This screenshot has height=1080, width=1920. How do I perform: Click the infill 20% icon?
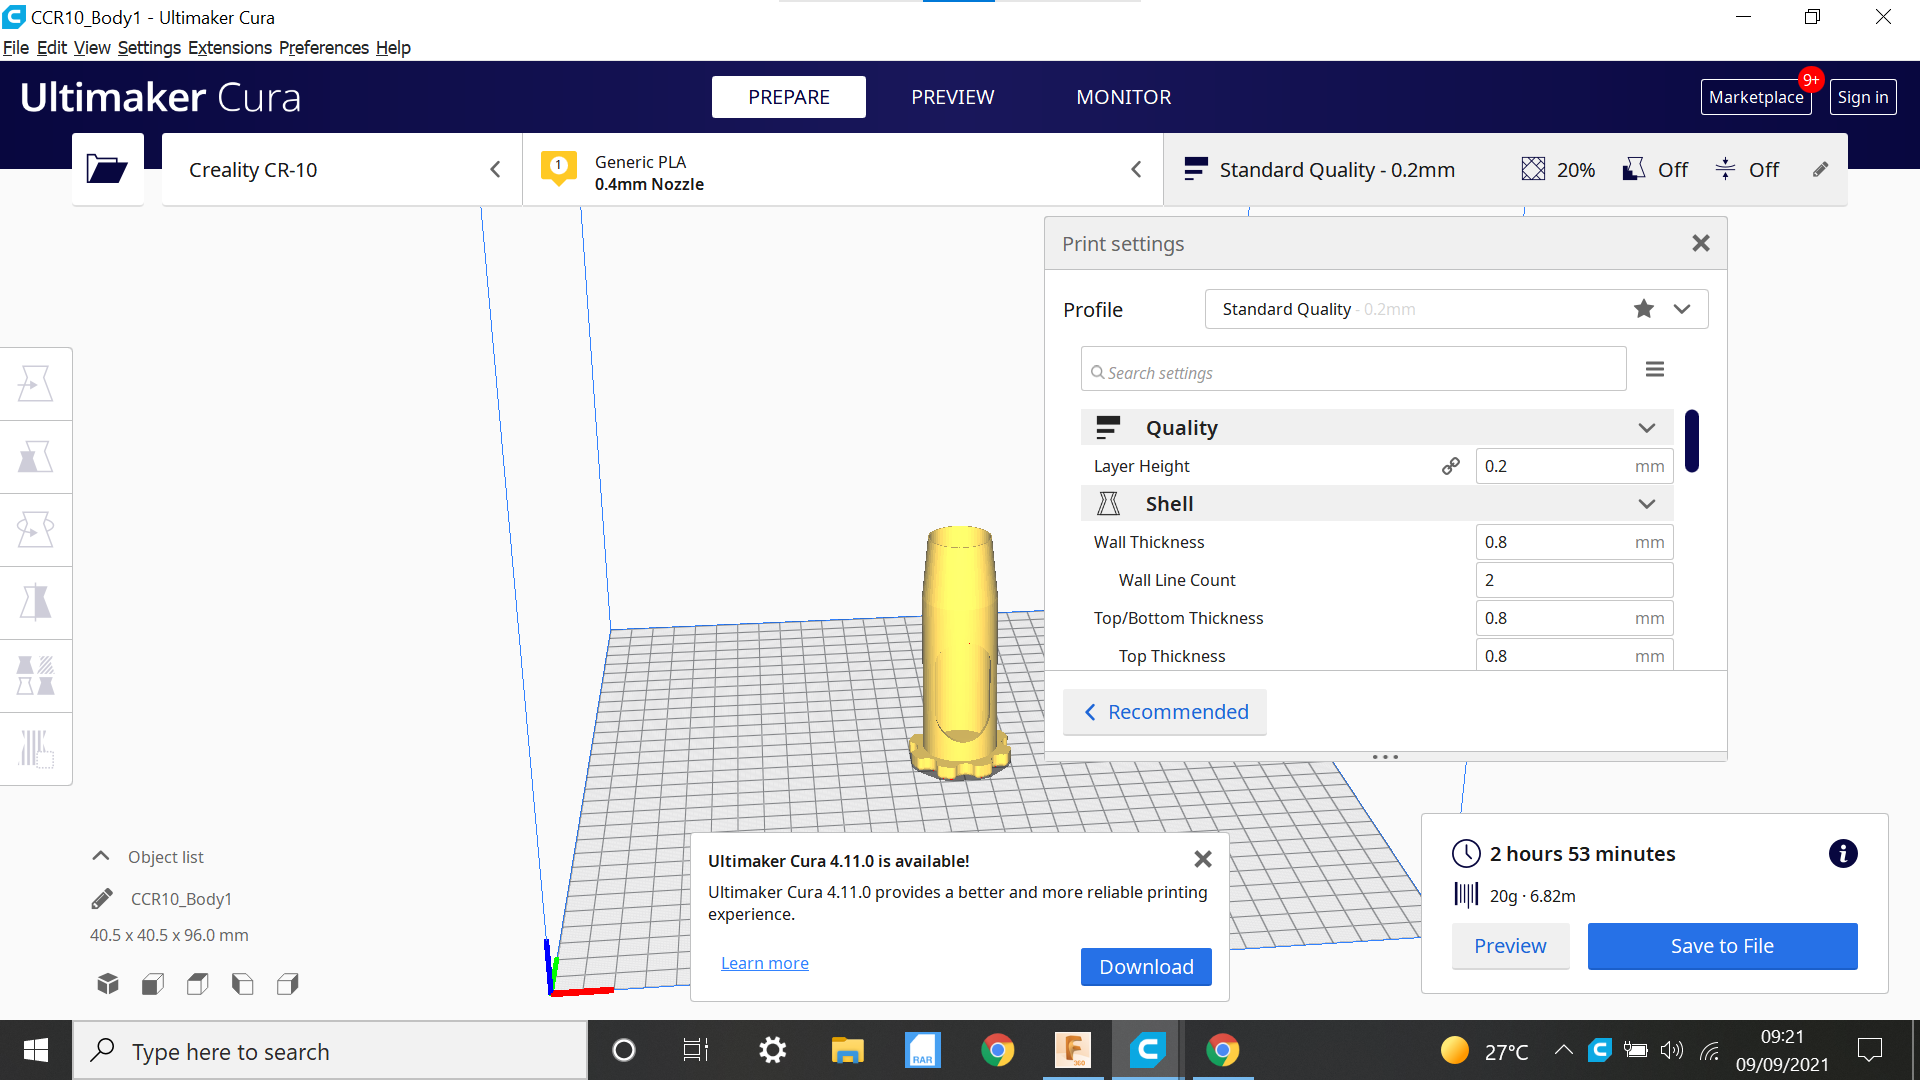click(1533, 169)
